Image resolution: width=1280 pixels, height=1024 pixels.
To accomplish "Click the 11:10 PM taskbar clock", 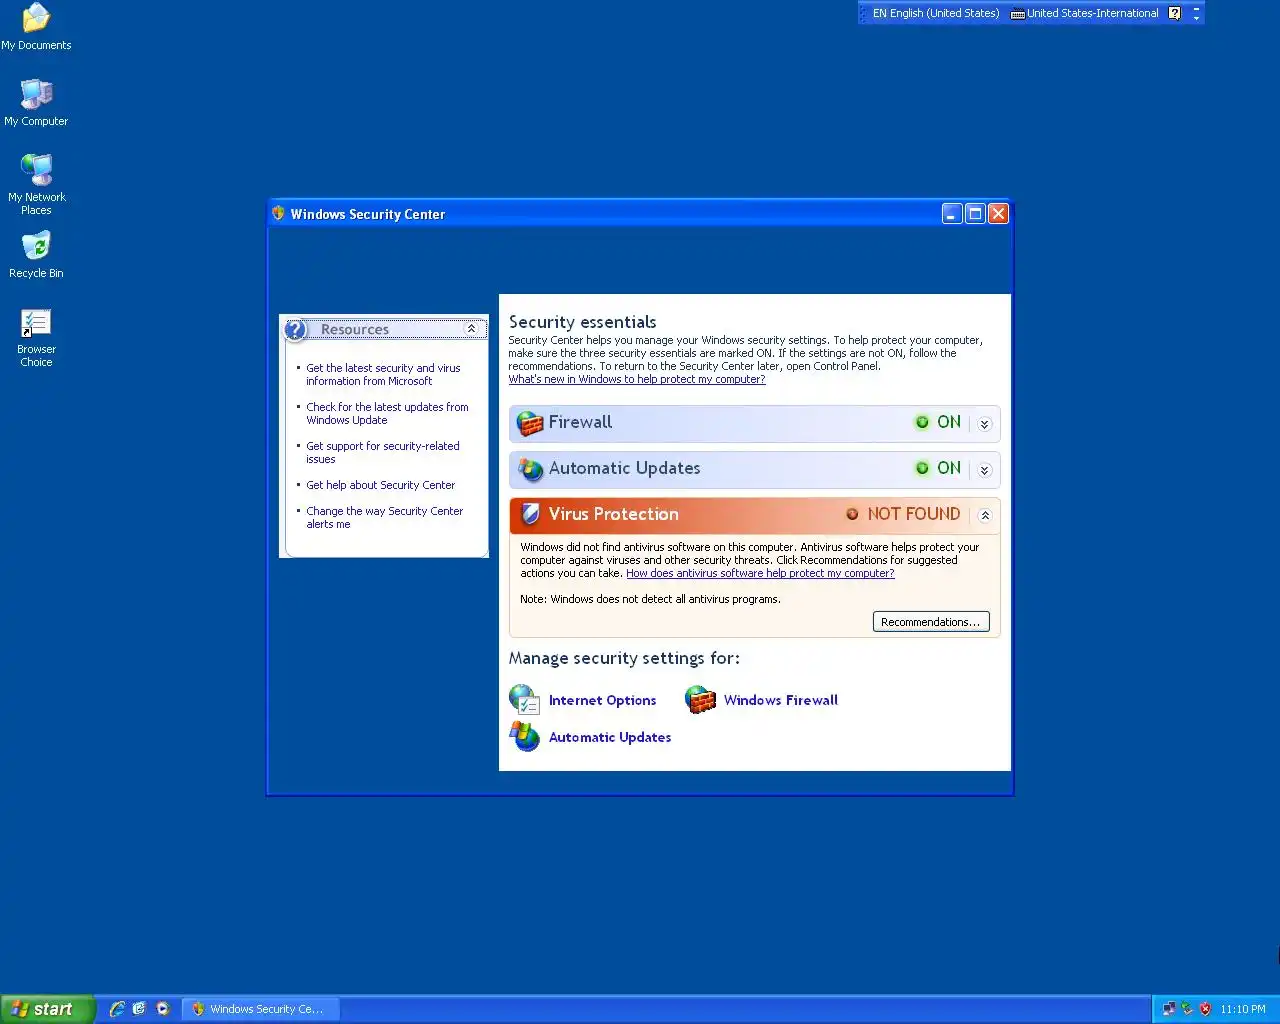I will coord(1243,1009).
